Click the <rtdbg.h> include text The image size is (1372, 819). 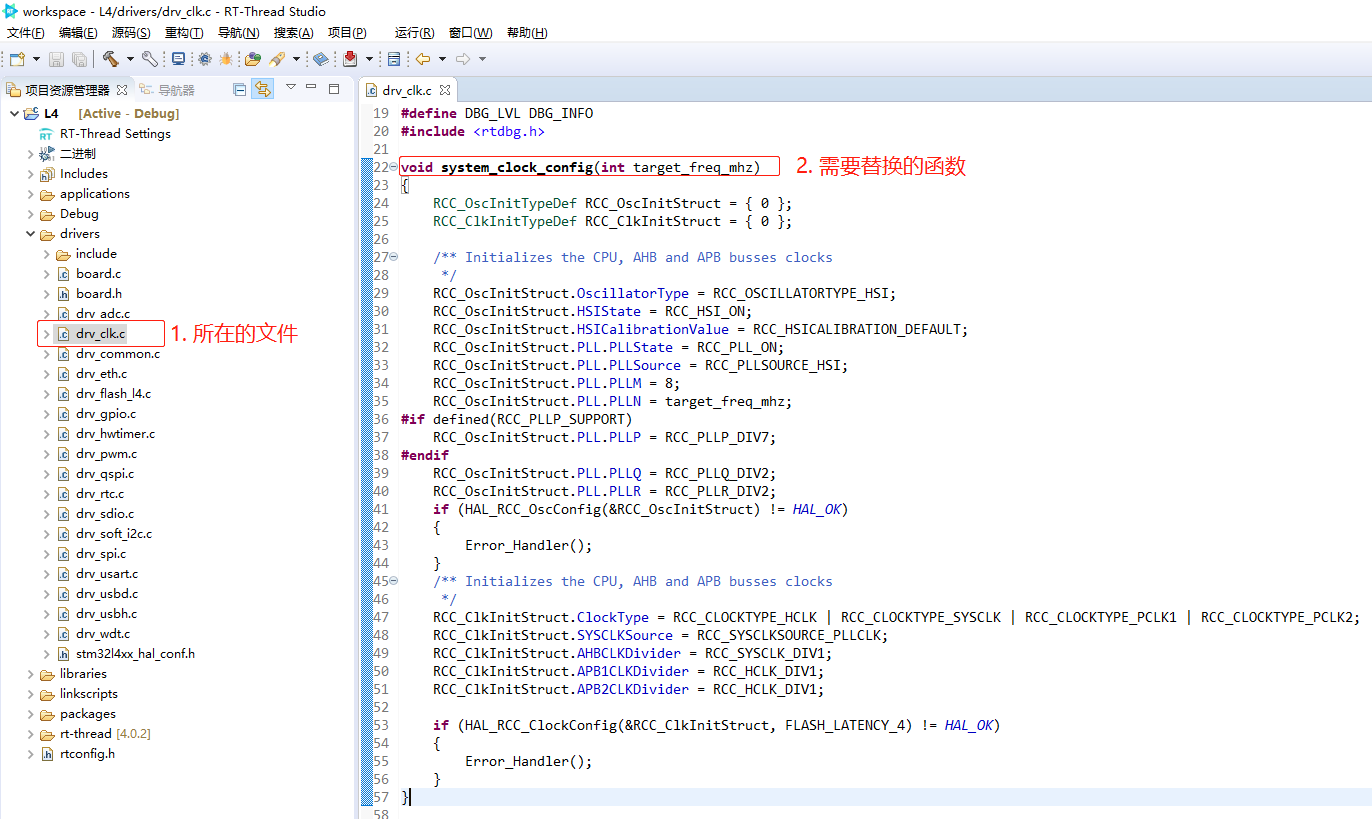[x=509, y=131]
